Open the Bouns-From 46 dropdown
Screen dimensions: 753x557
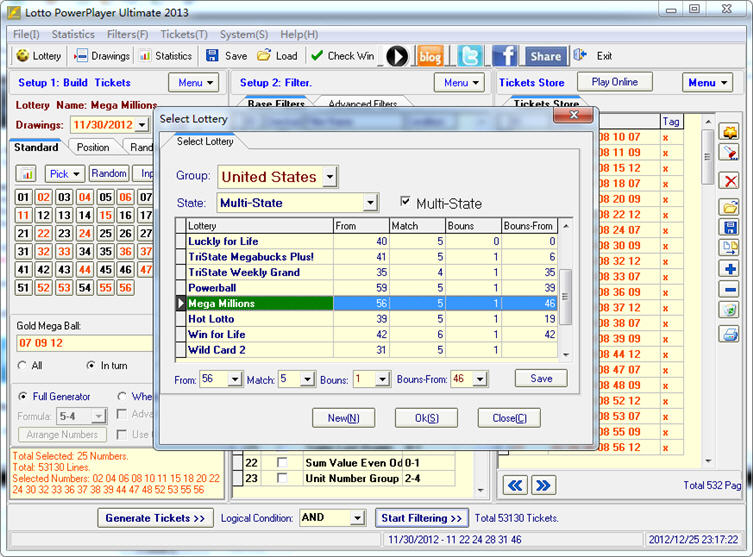[480, 379]
